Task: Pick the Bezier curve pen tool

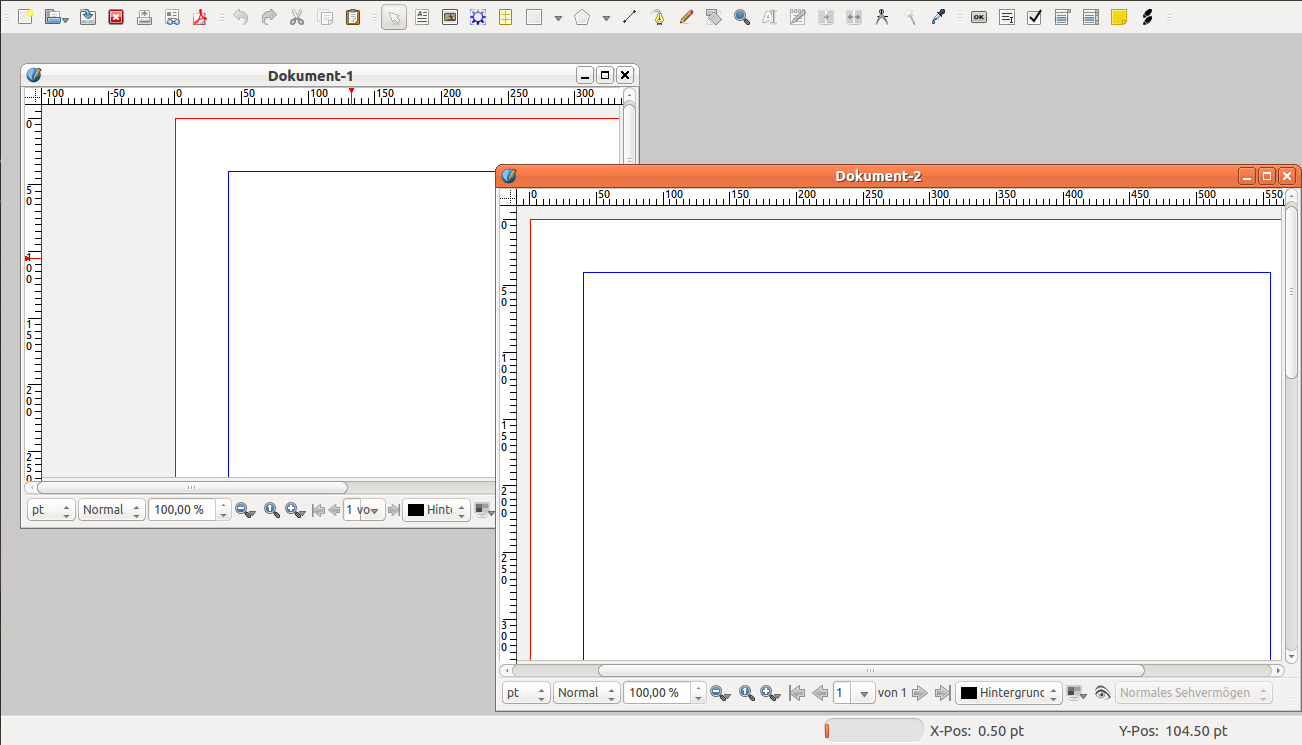Action: click(658, 17)
